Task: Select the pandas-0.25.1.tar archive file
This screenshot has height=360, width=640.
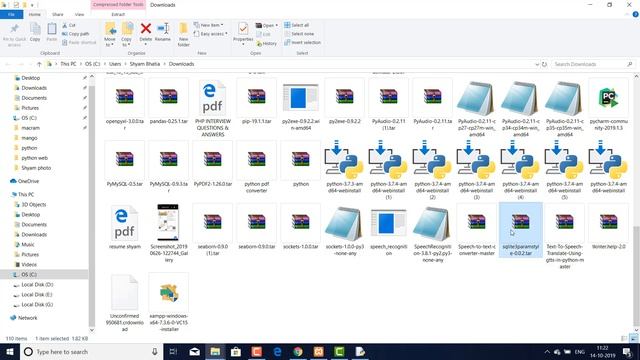Action: pyautogui.click(x=169, y=102)
